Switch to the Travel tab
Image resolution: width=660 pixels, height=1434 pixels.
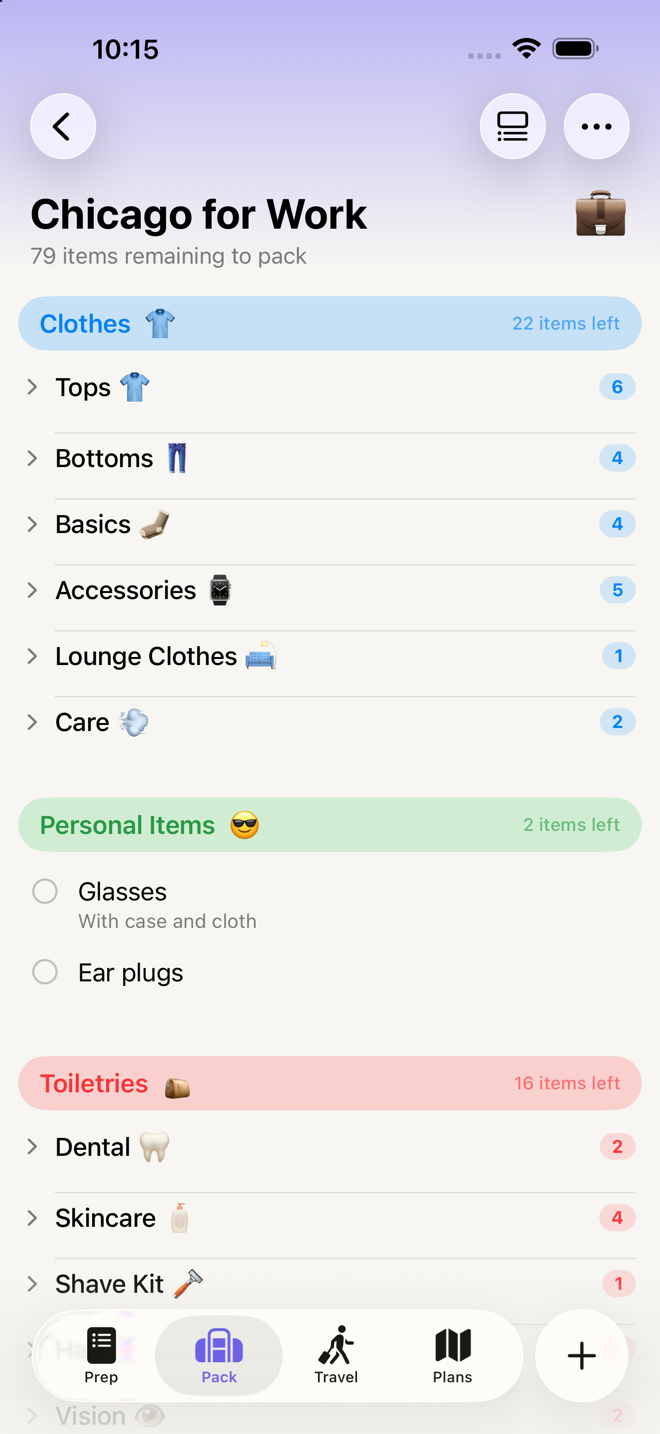336,1356
